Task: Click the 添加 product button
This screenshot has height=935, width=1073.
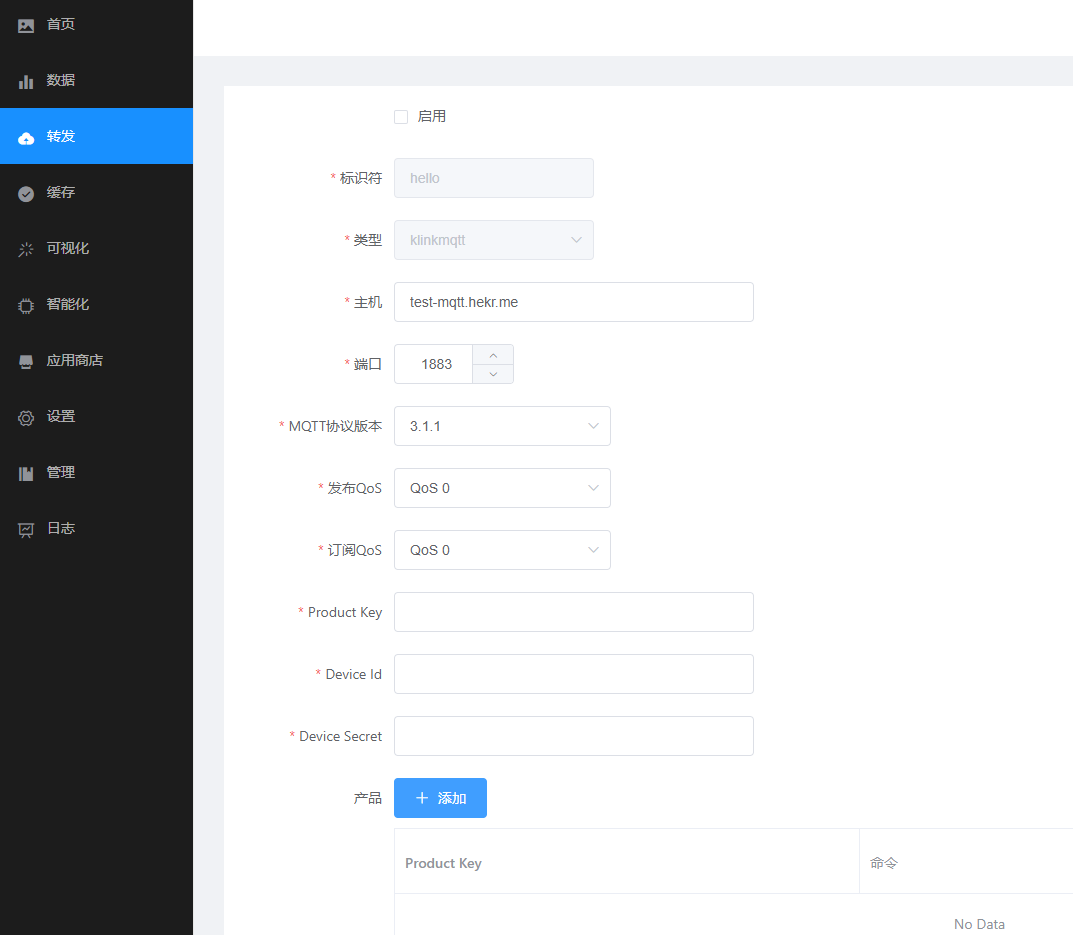Action: [x=440, y=798]
